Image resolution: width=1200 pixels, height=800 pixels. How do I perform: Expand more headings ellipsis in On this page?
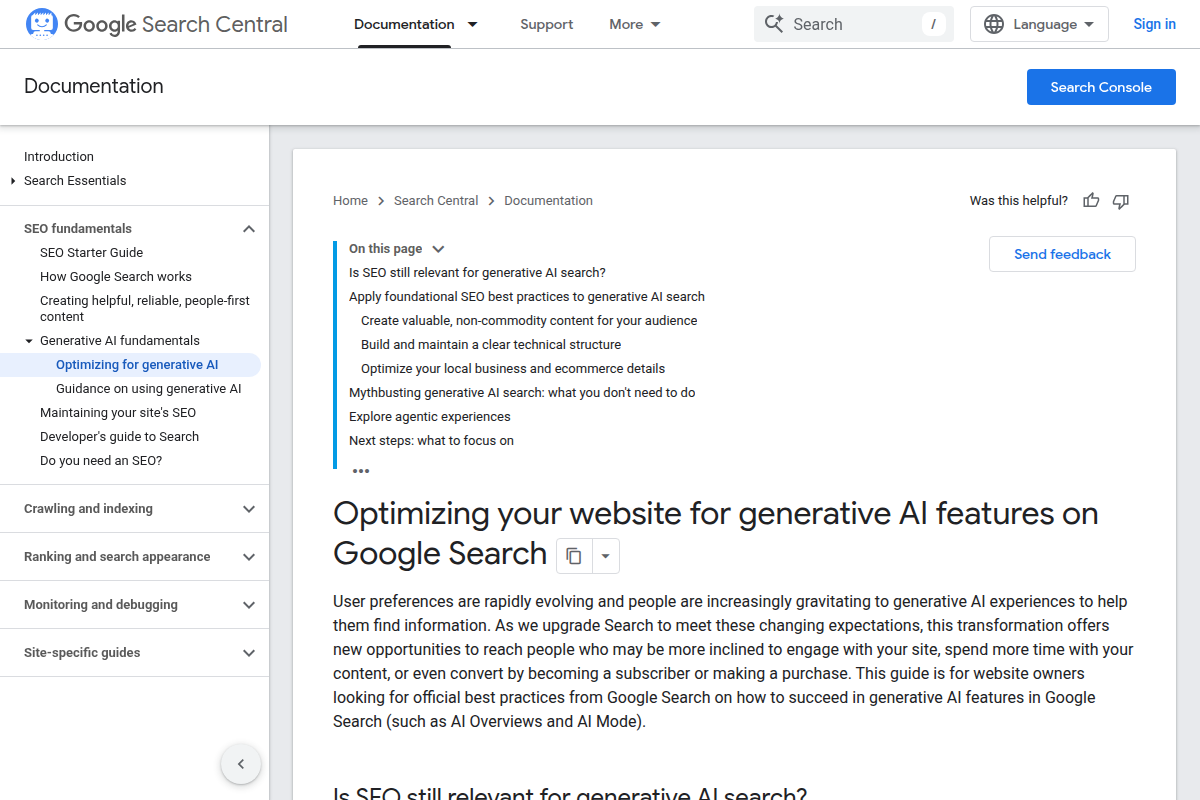(x=361, y=470)
